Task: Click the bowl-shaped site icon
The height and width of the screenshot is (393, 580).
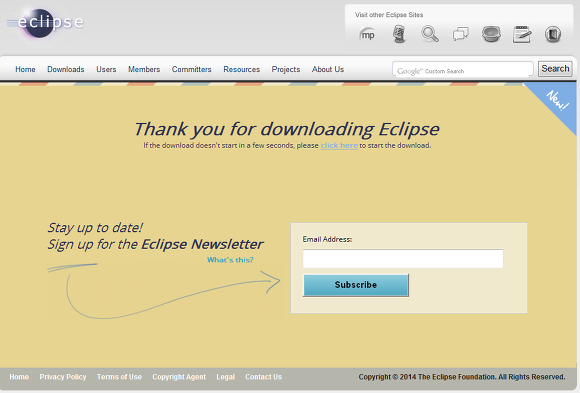Action: coord(491,34)
